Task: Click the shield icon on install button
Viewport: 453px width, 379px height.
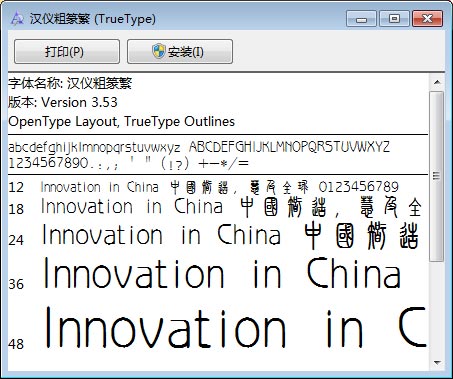Action: (x=159, y=51)
